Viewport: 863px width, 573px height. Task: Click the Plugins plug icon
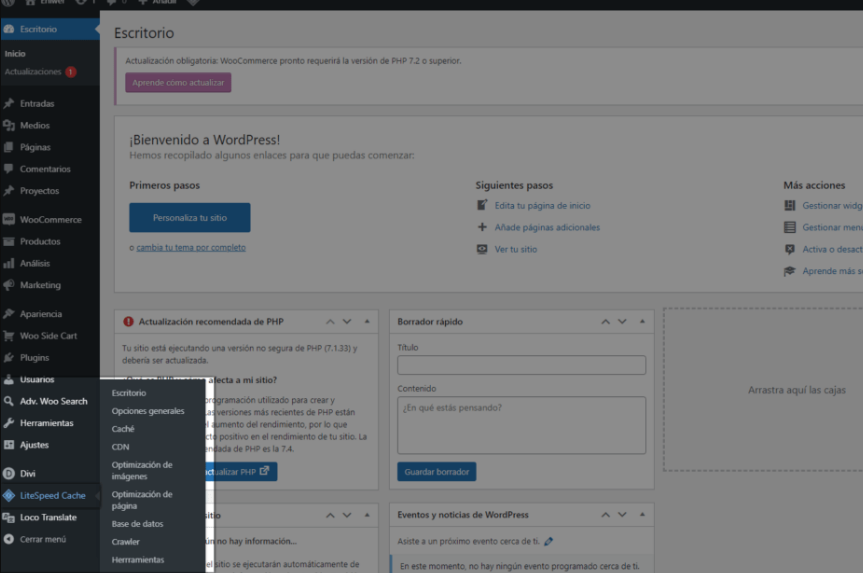pos(9,357)
